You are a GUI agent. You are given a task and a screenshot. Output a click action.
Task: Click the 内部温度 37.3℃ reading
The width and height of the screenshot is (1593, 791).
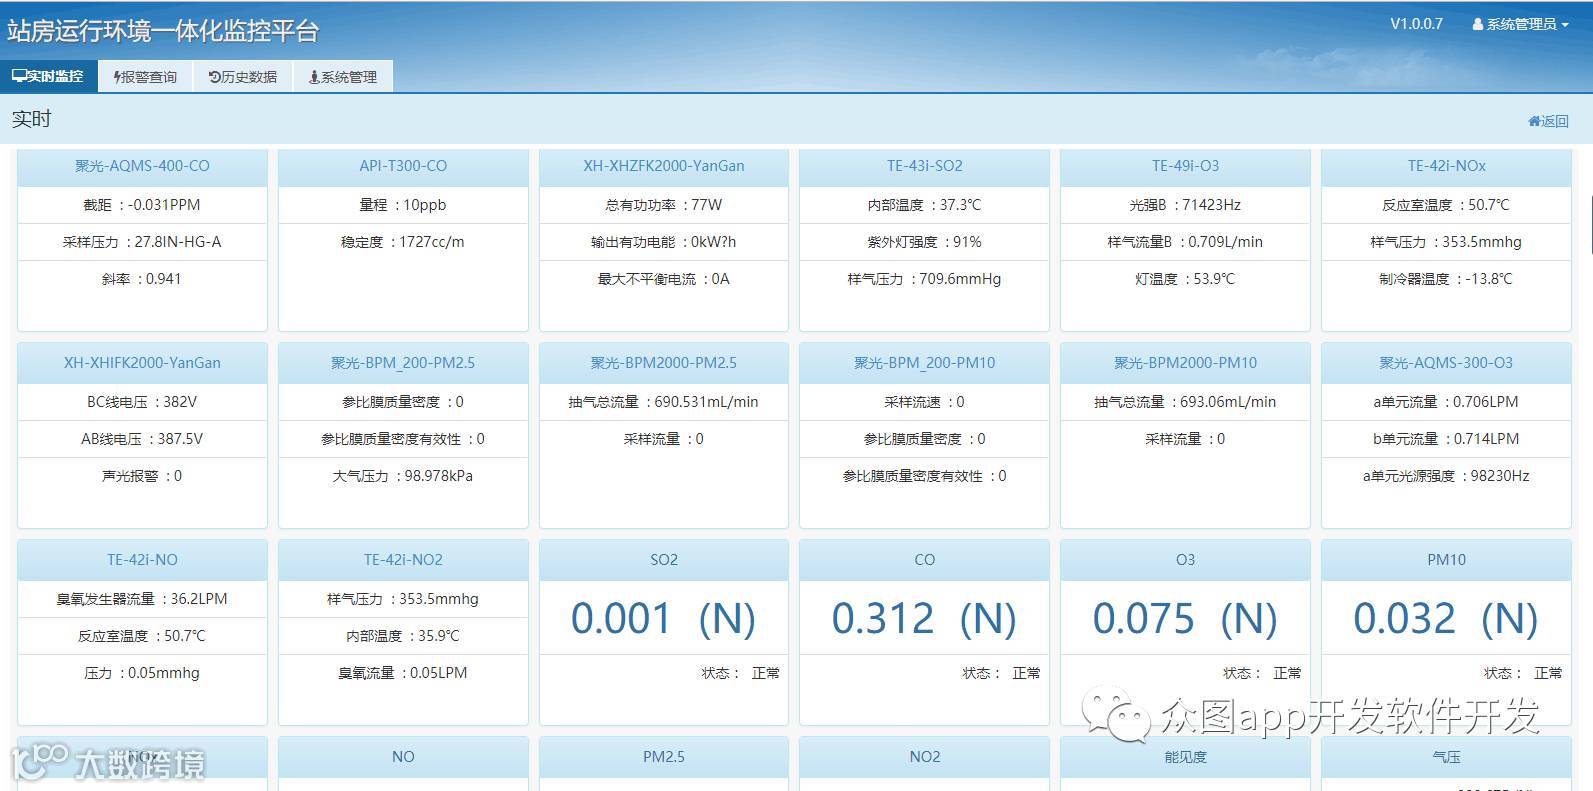point(924,205)
